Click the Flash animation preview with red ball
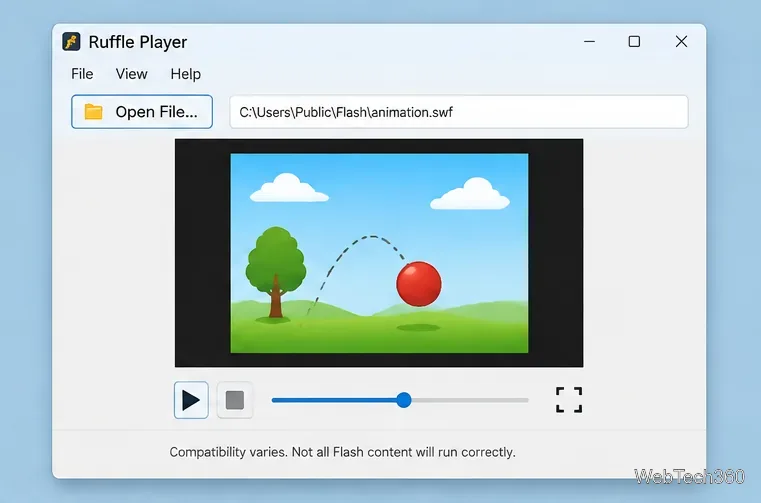 coord(379,253)
